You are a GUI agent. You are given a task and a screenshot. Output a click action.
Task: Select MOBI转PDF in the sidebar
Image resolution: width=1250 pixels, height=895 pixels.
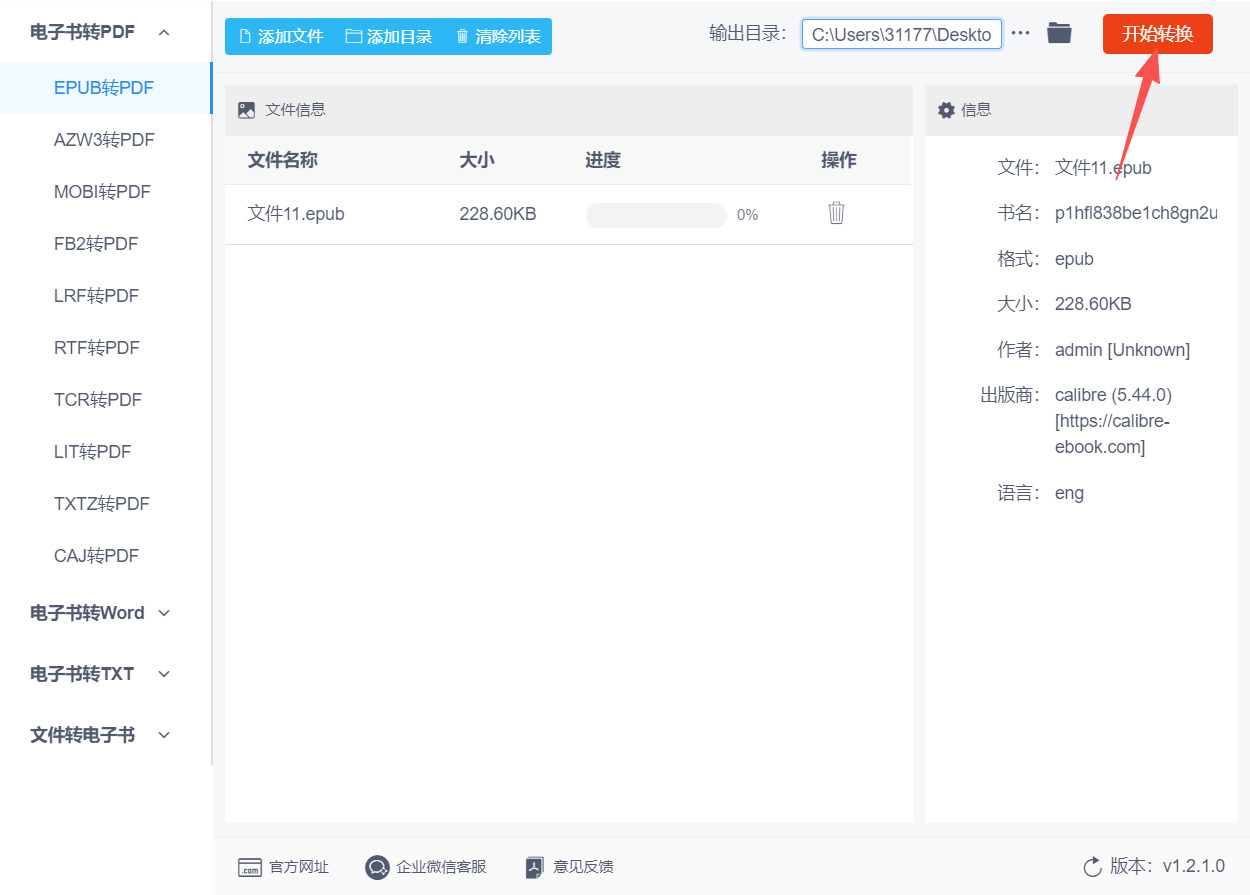click(106, 192)
